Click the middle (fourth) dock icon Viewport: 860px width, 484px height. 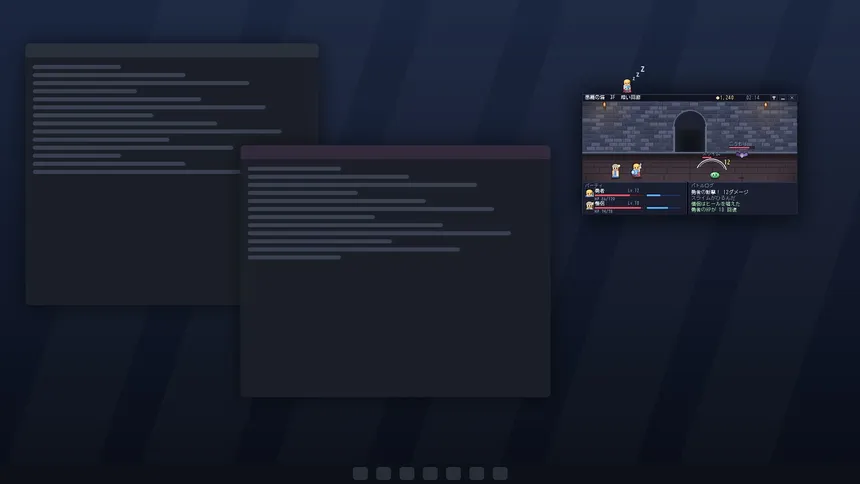coord(430,473)
